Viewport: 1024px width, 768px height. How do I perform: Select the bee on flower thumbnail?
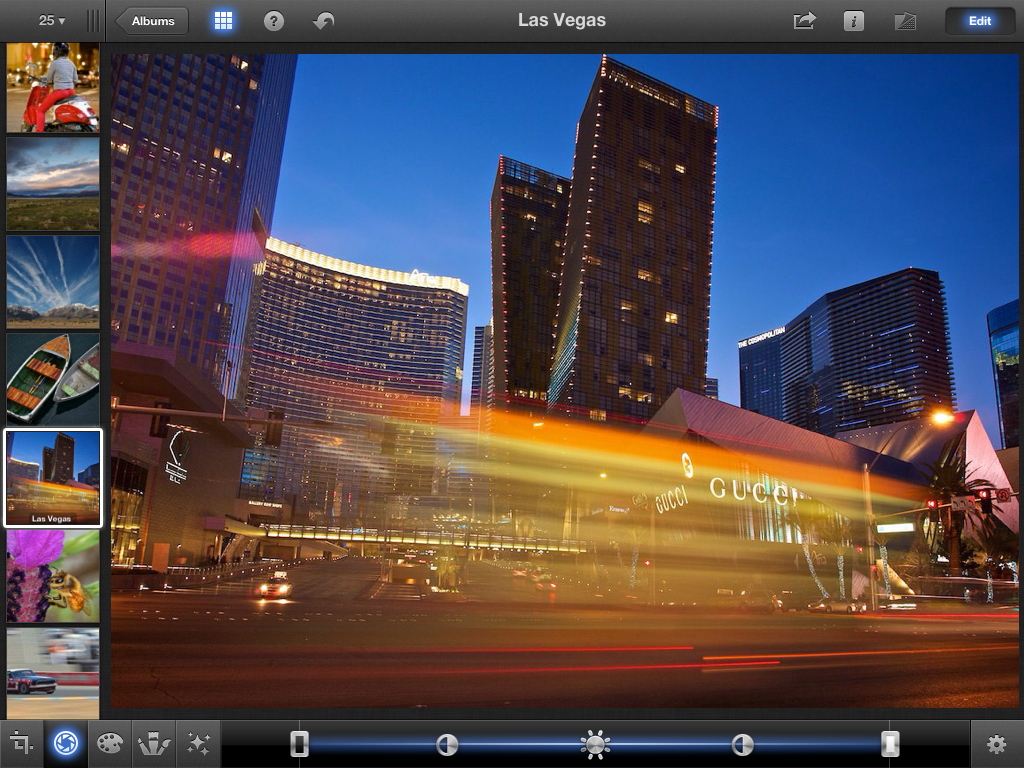tap(53, 576)
